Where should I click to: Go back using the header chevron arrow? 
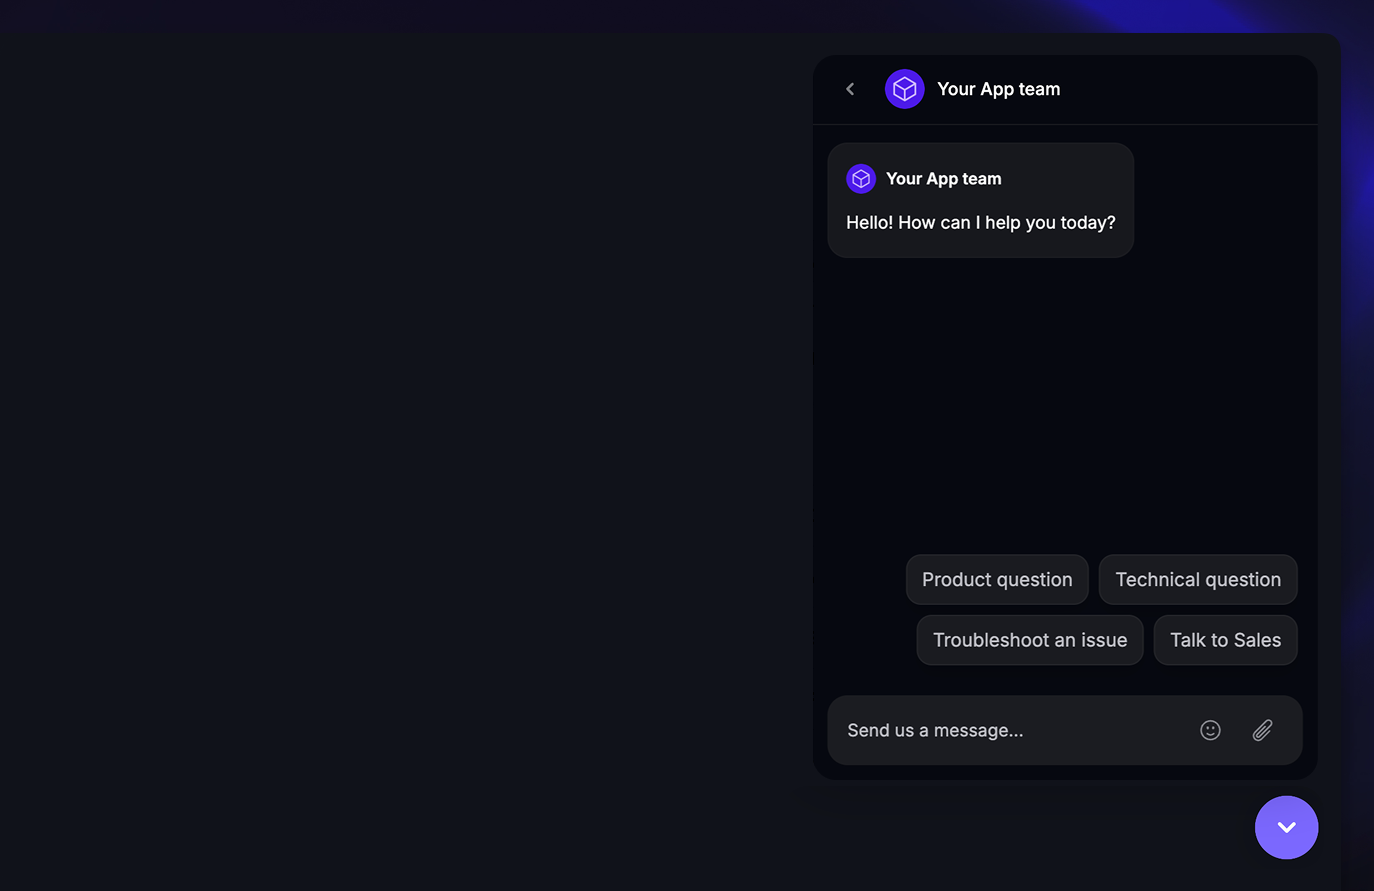pyautogui.click(x=850, y=89)
